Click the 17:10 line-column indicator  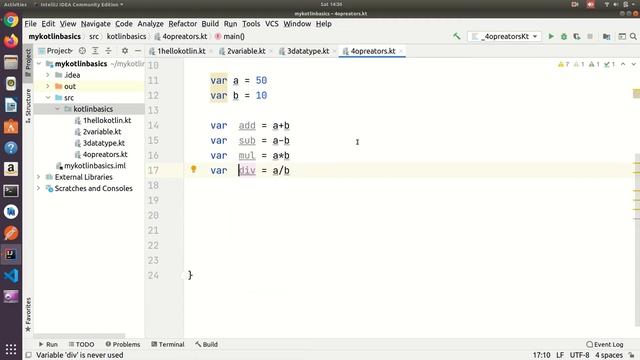point(541,355)
